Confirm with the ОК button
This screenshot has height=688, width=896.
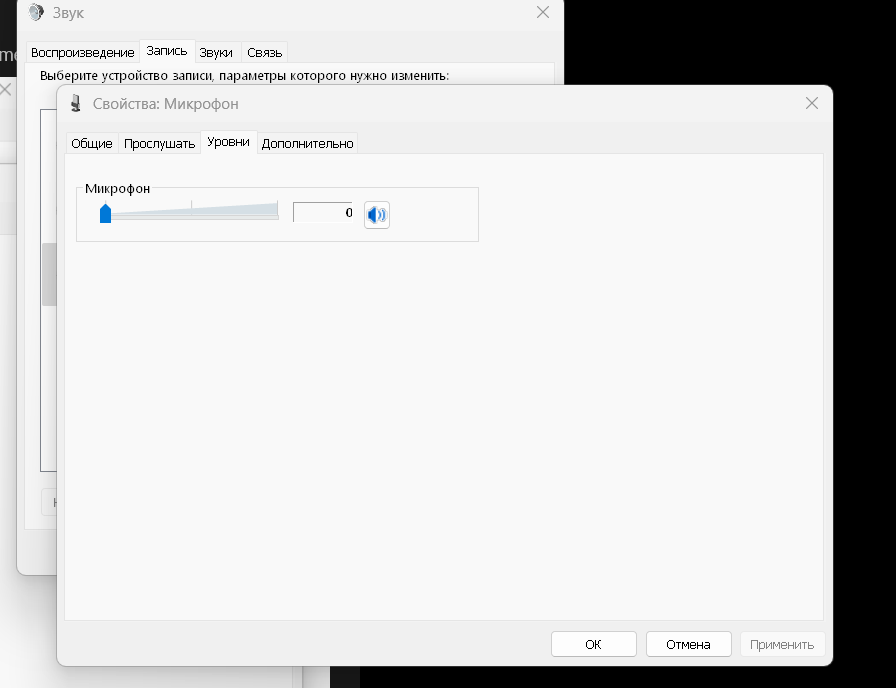click(x=594, y=644)
